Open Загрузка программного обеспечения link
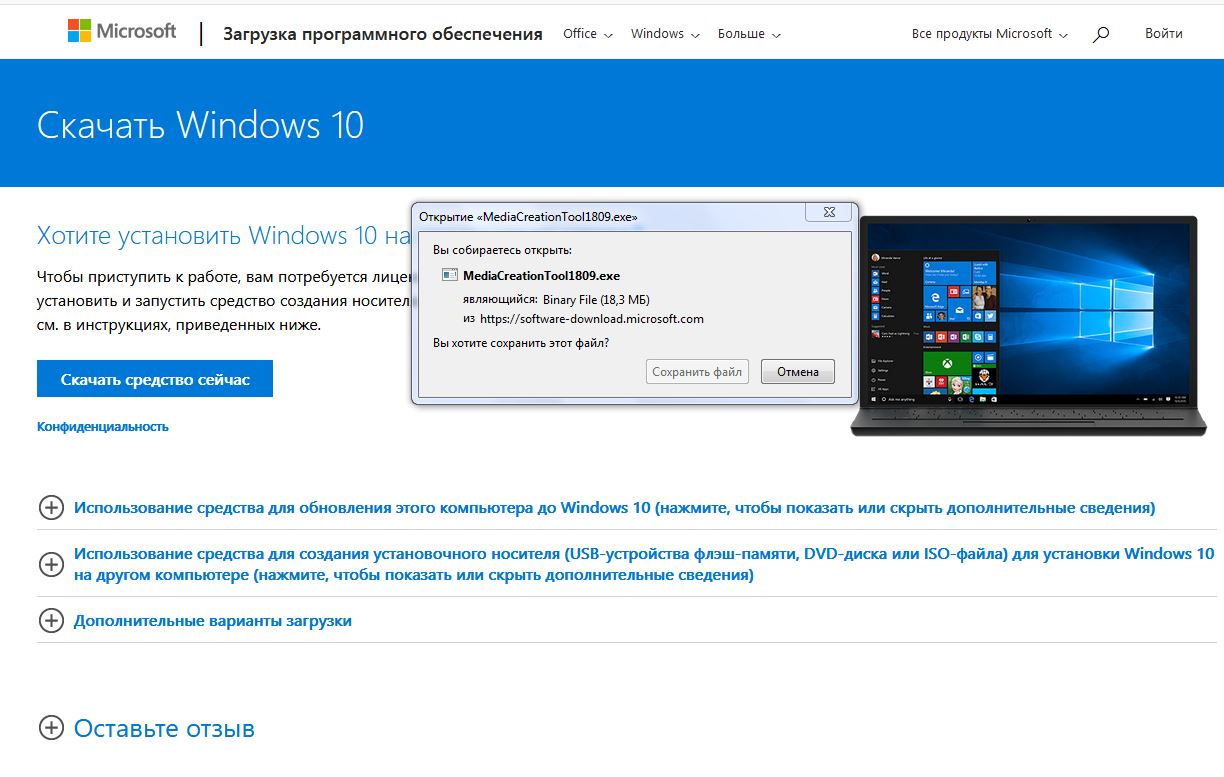Viewport: 1224px width, 777px height. point(383,34)
